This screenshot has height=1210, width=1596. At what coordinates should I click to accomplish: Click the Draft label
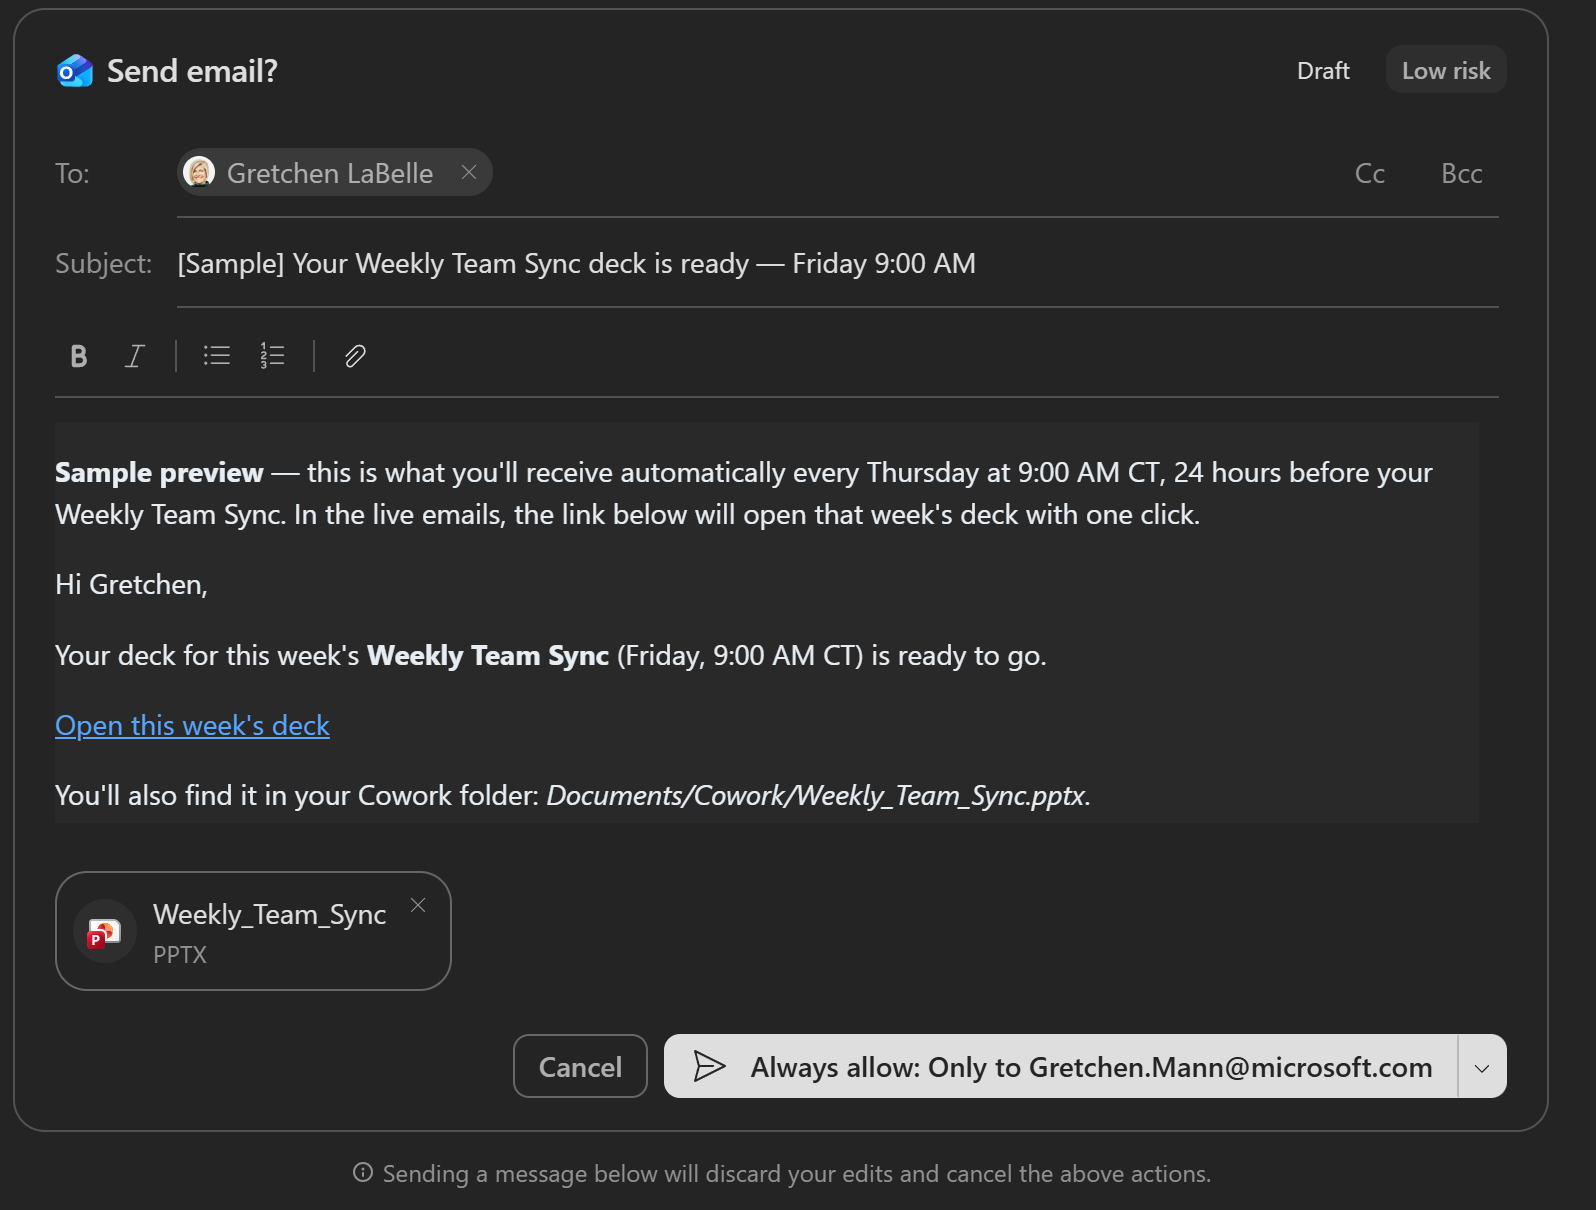(1323, 71)
